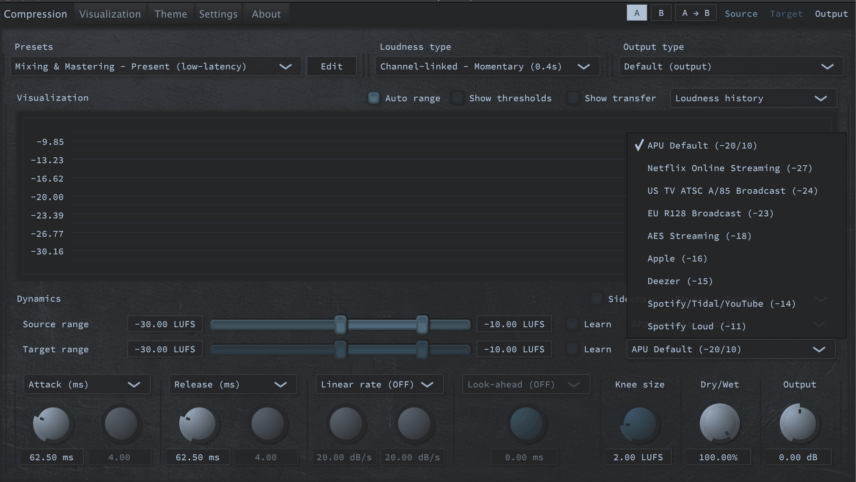Click the Dry/Wet knob
This screenshot has height=482, width=856.
coord(720,423)
